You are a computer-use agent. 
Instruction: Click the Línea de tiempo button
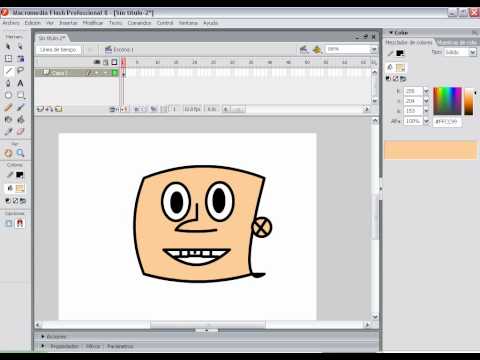[x=58, y=50]
